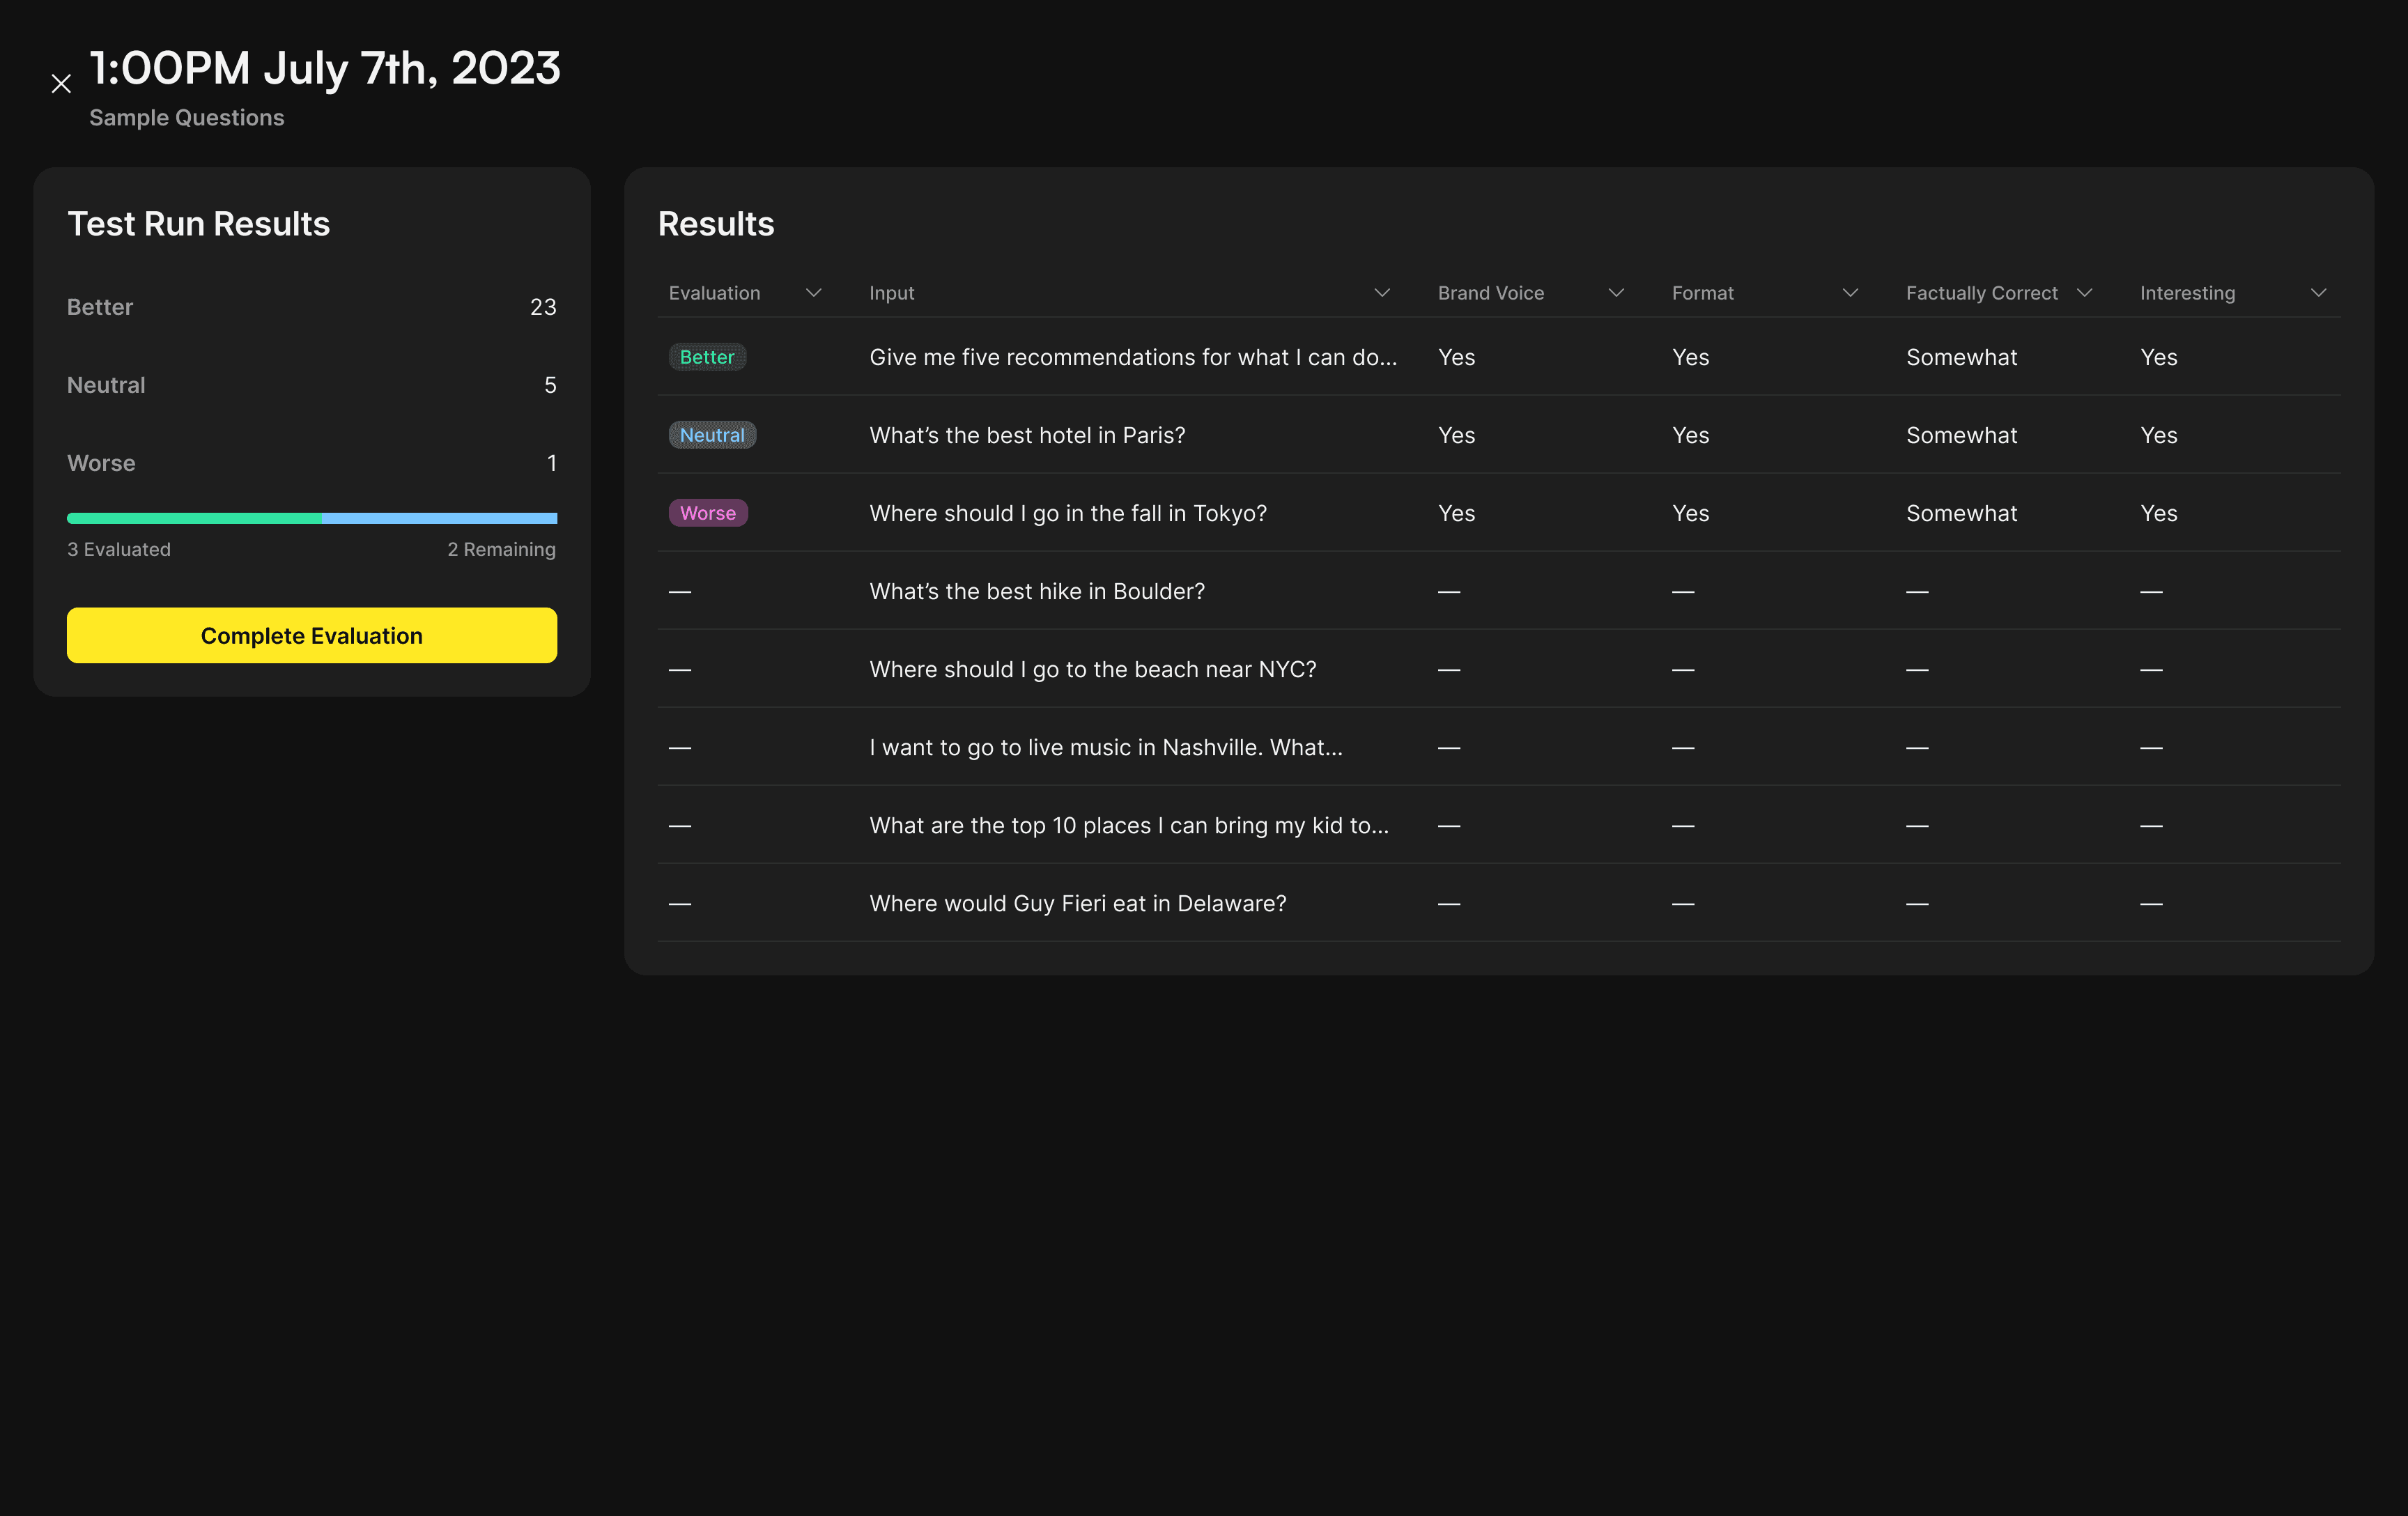This screenshot has width=2408, height=1516.
Task: Click the Better count row in results
Action: [311, 307]
